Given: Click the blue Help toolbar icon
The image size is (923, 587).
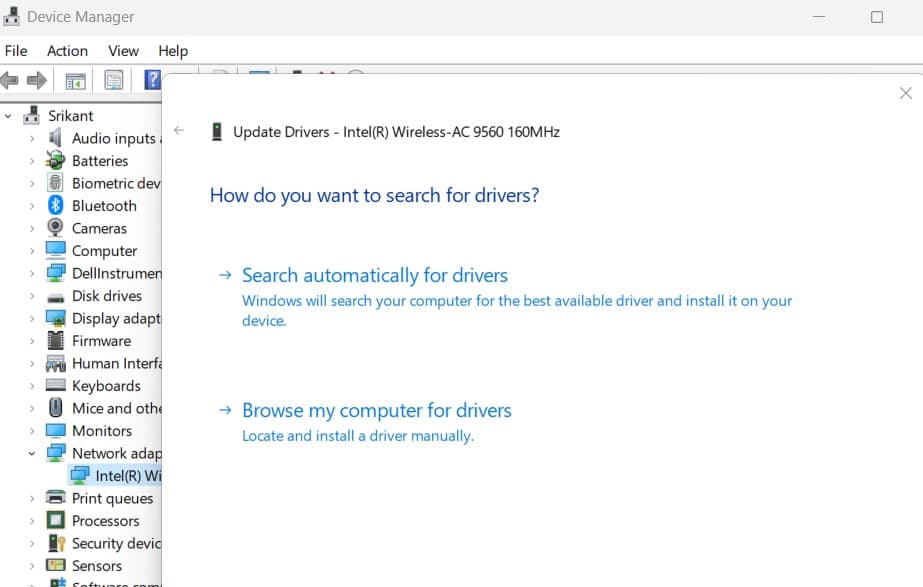Looking at the screenshot, I should [x=152, y=80].
